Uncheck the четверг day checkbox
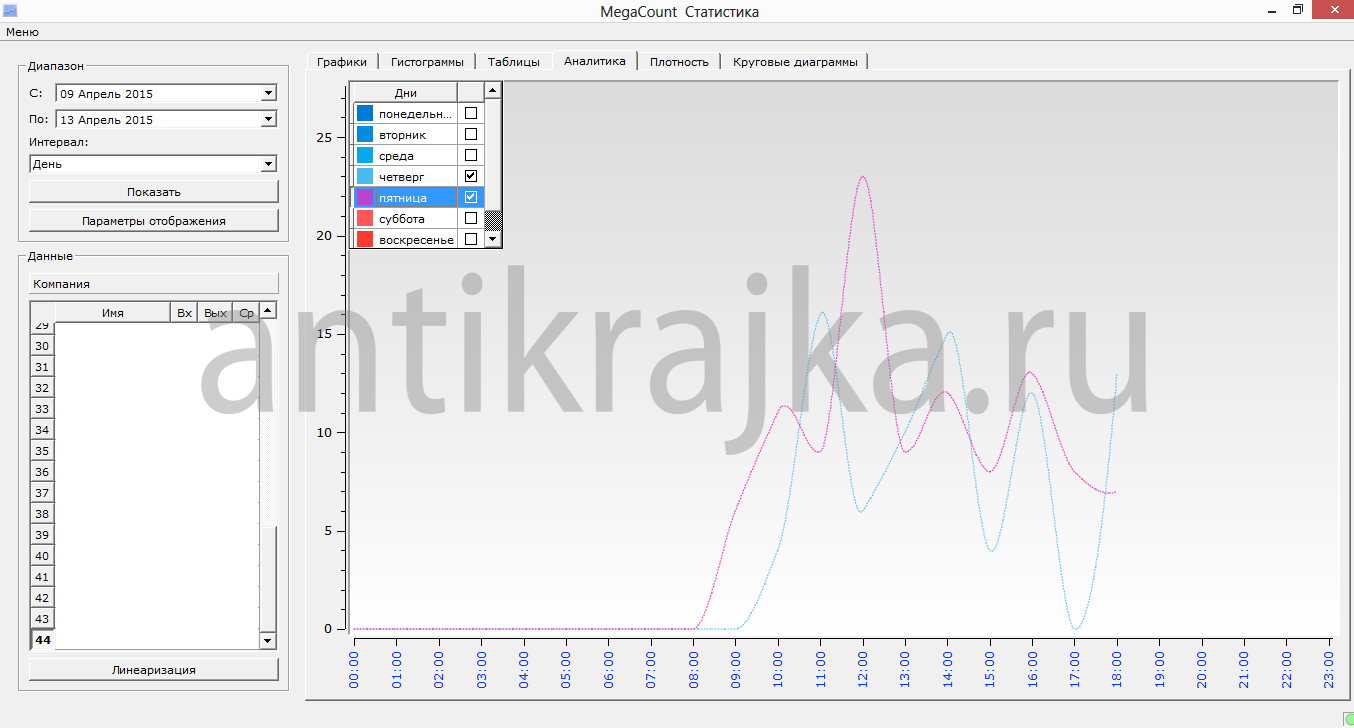This screenshot has height=728, width=1354. click(x=471, y=176)
